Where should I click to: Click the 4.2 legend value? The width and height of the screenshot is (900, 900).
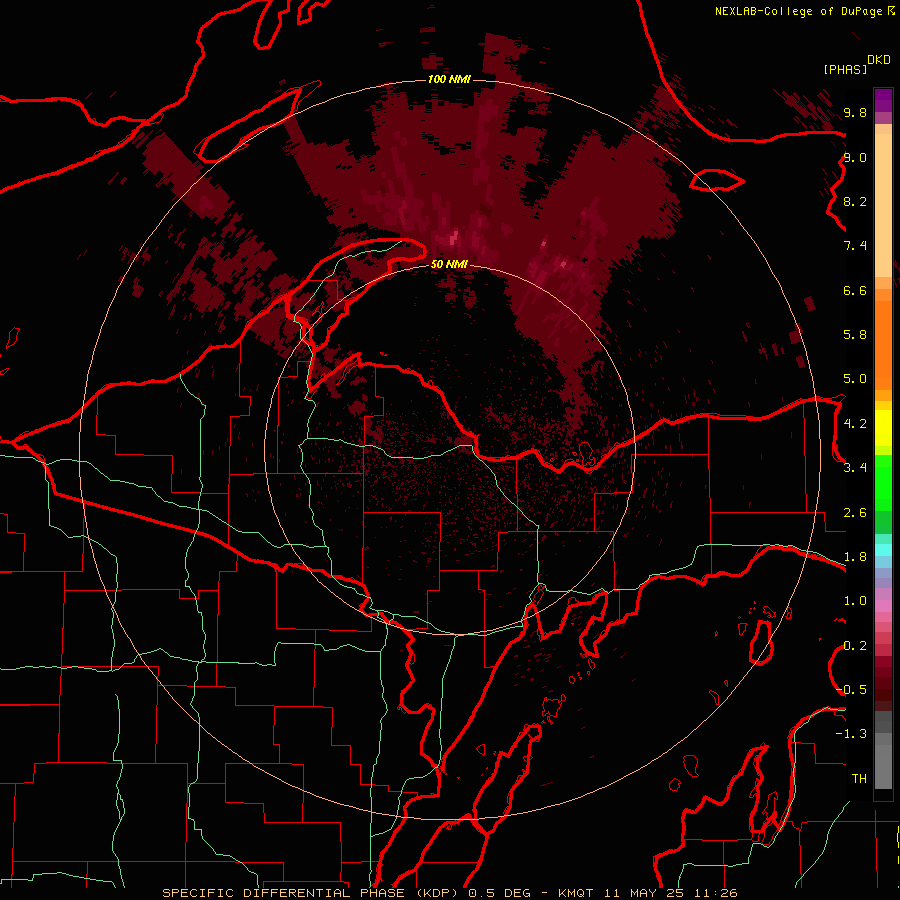[855, 424]
